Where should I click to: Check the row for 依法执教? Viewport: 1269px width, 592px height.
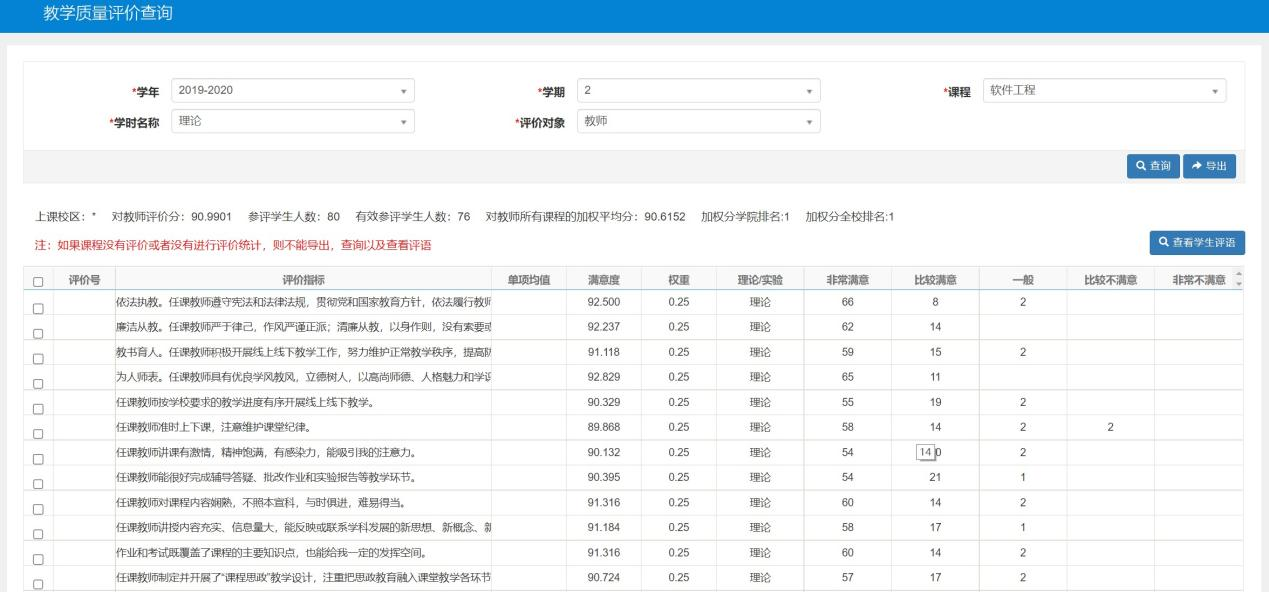point(38,309)
